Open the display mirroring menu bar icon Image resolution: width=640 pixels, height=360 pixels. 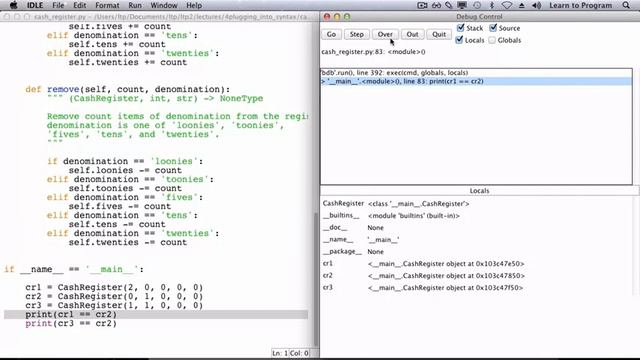462,5
